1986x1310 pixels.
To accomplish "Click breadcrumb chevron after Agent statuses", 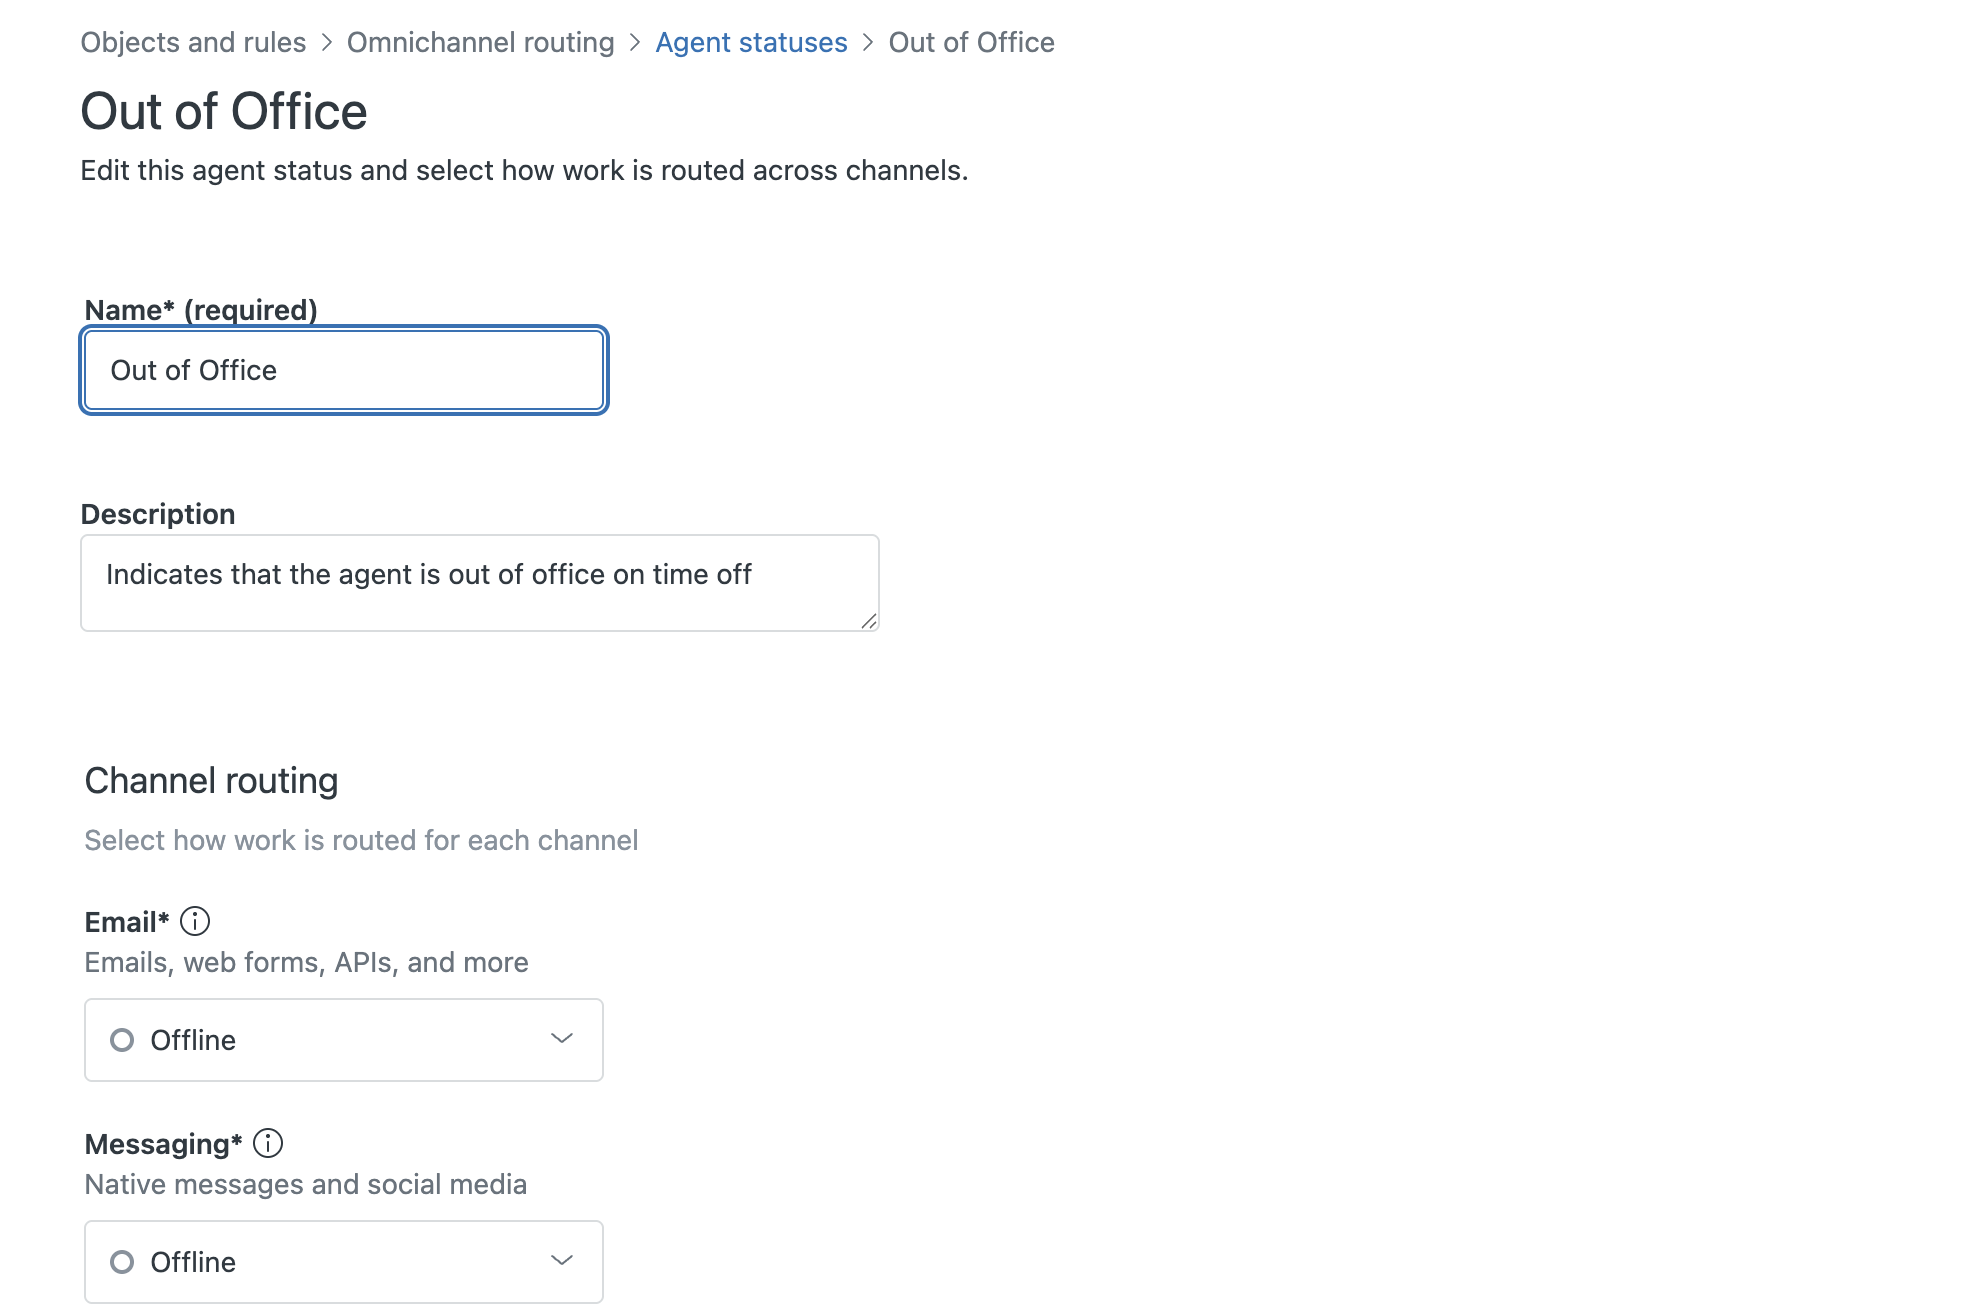I will 868,43.
